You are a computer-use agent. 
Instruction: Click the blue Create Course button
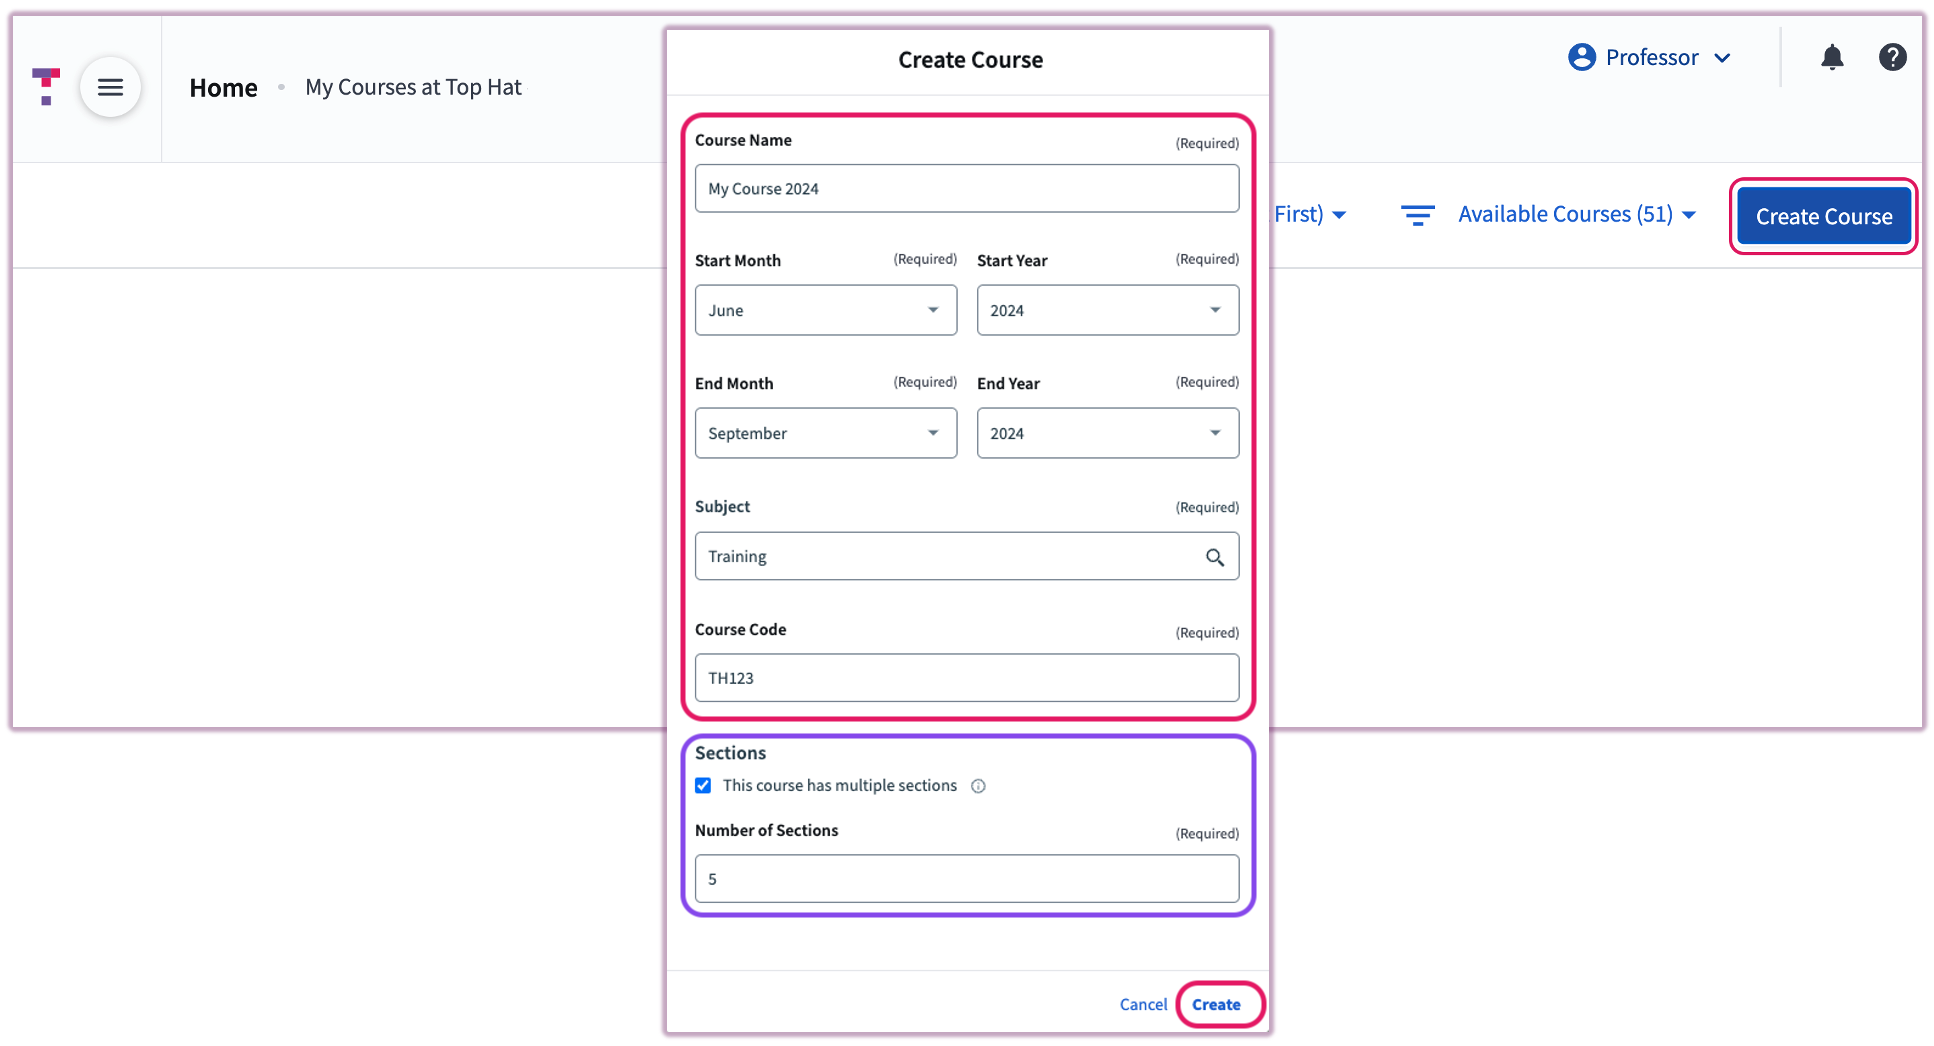[1822, 216]
